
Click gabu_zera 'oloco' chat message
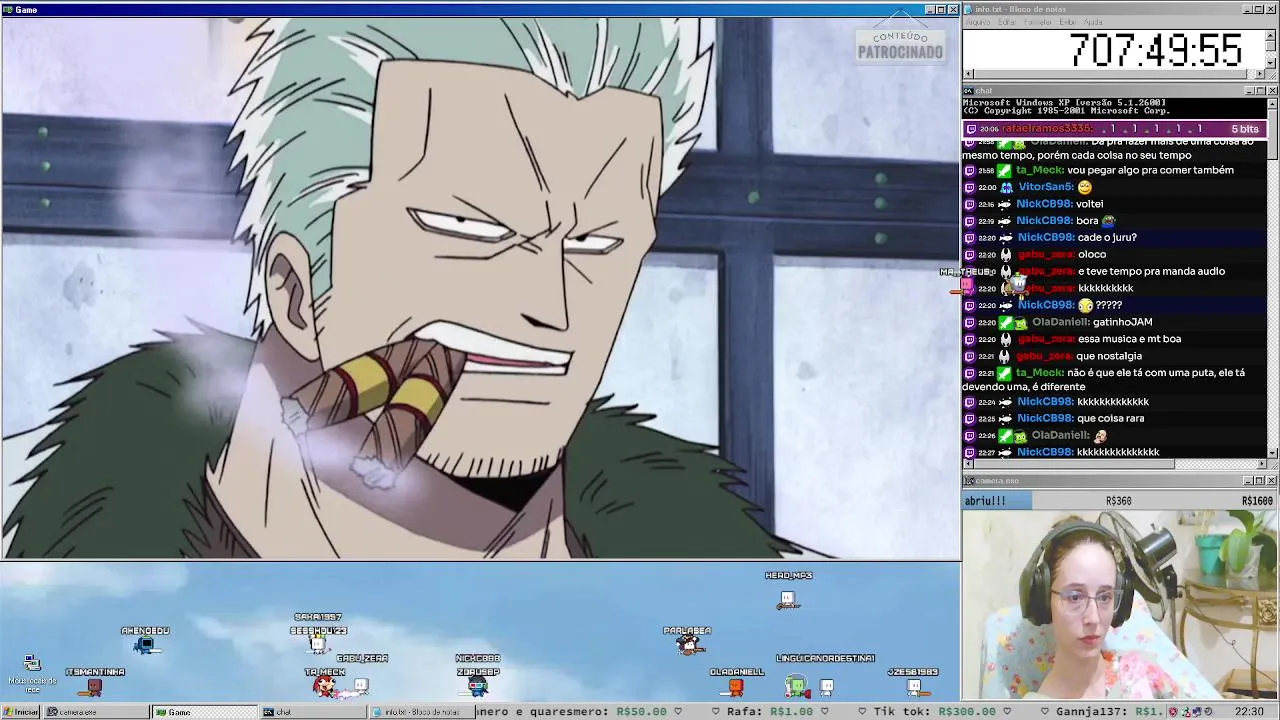pyautogui.click(x=1092, y=255)
